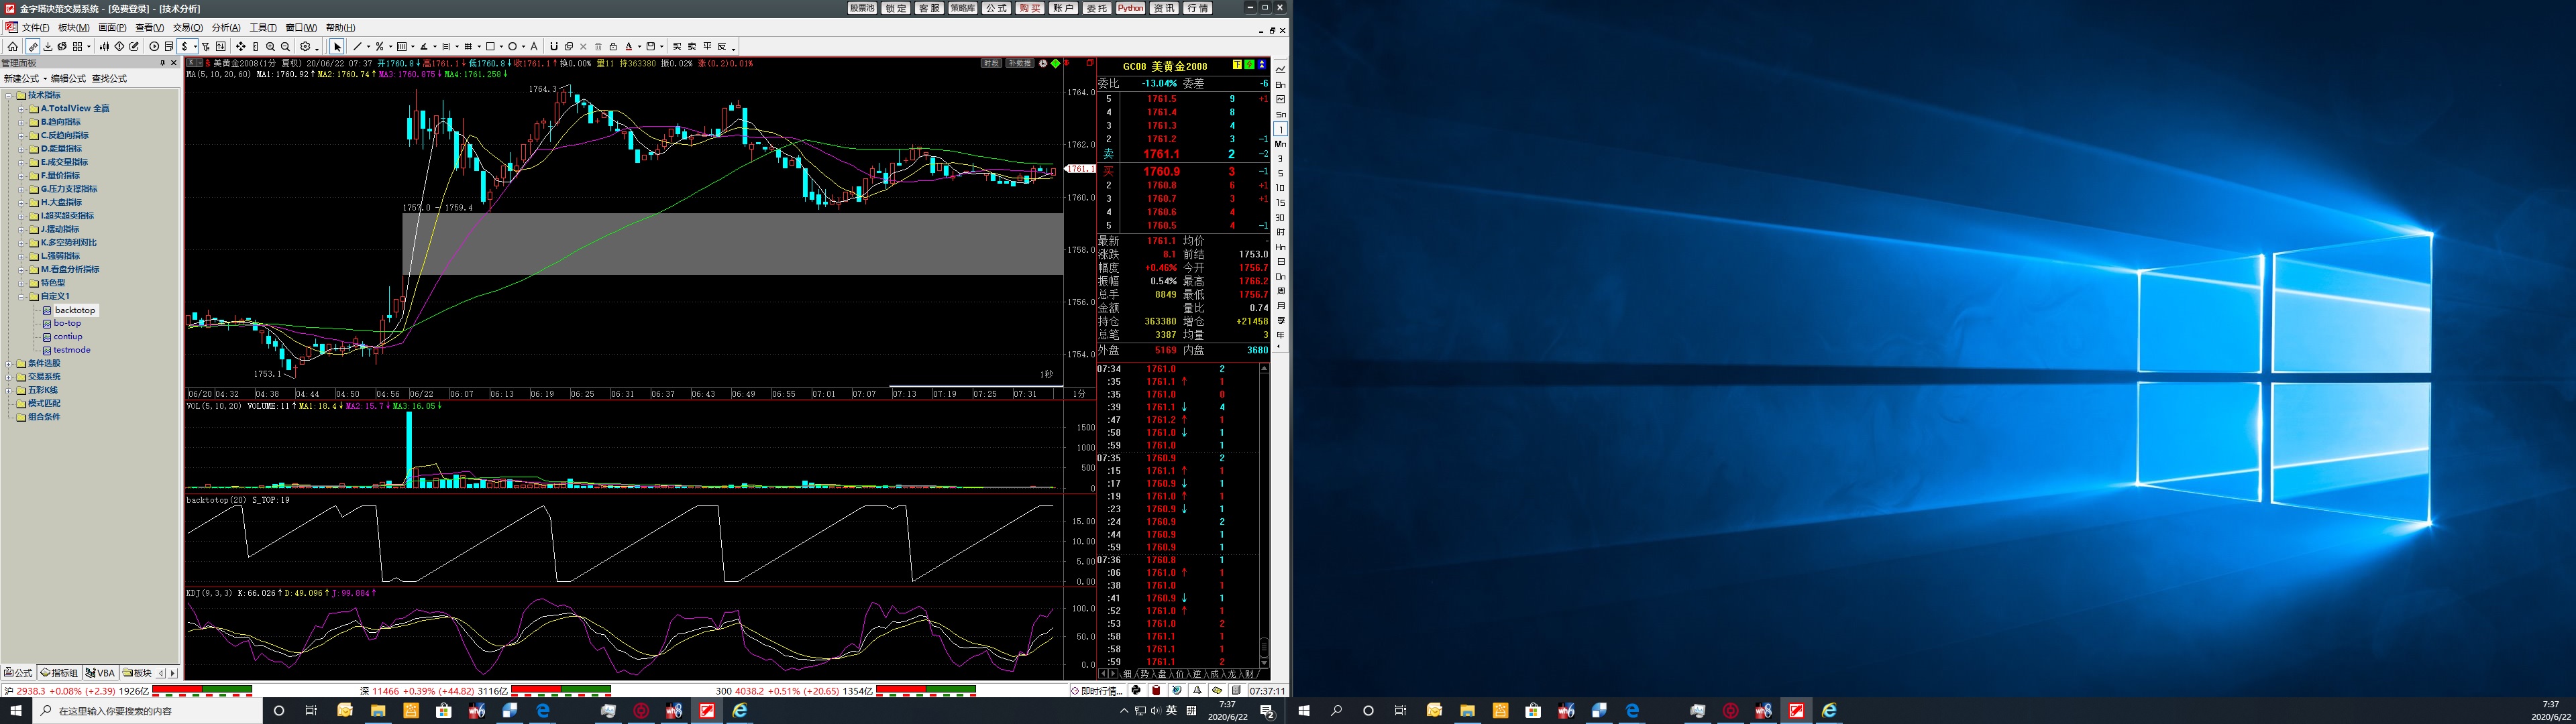Open dropdown arrow next to dollar icon
This screenshot has width=2576, height=724.
(x=196, y=47)
